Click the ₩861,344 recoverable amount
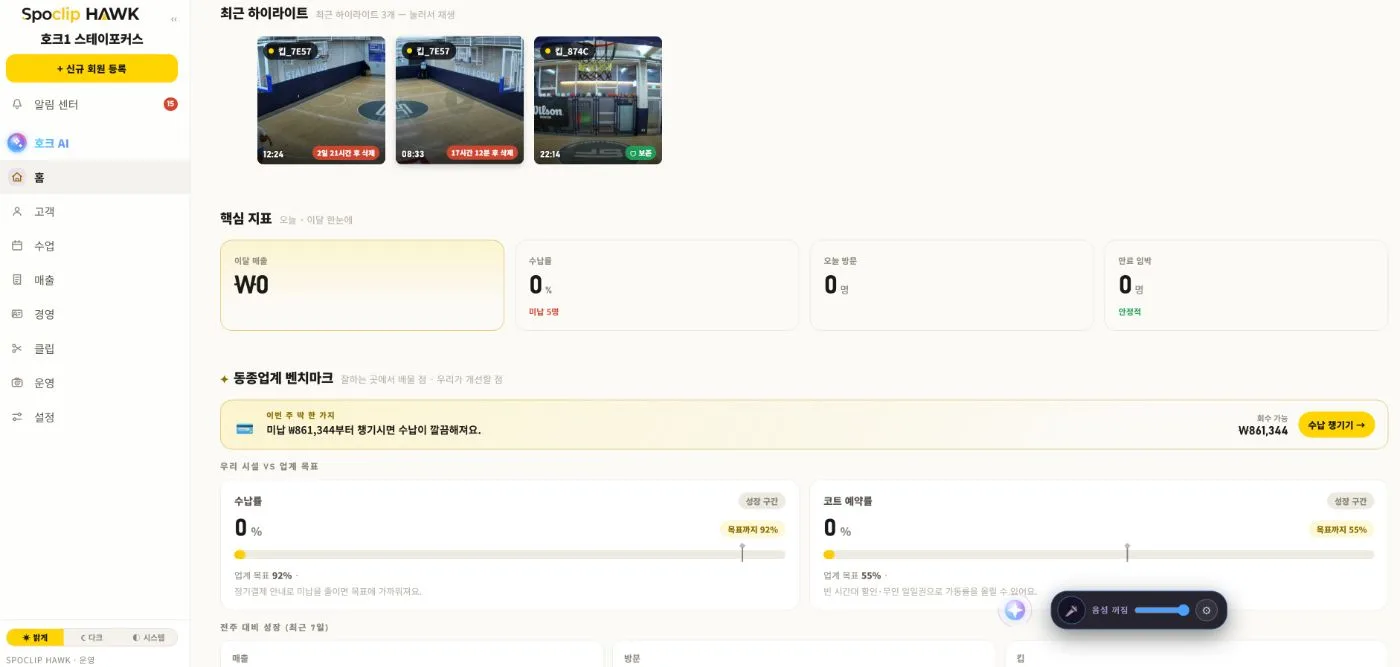Screen dimensions: 1400x667 click(1263, 431)
